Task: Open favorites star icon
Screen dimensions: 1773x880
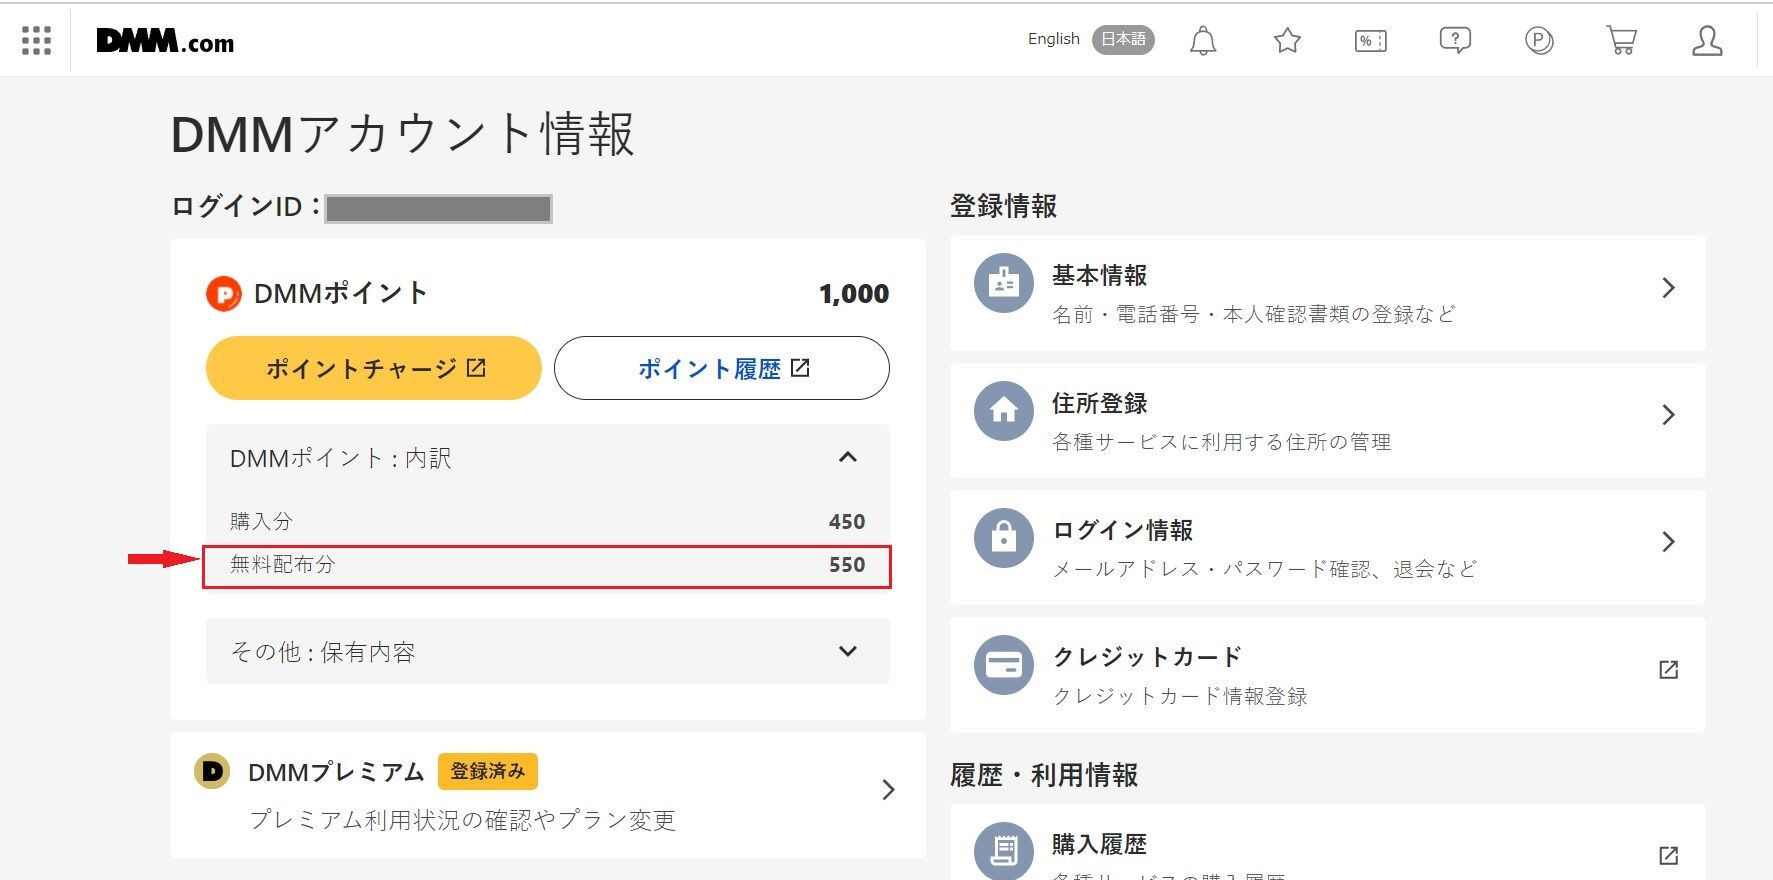Action: (1287, 41)
